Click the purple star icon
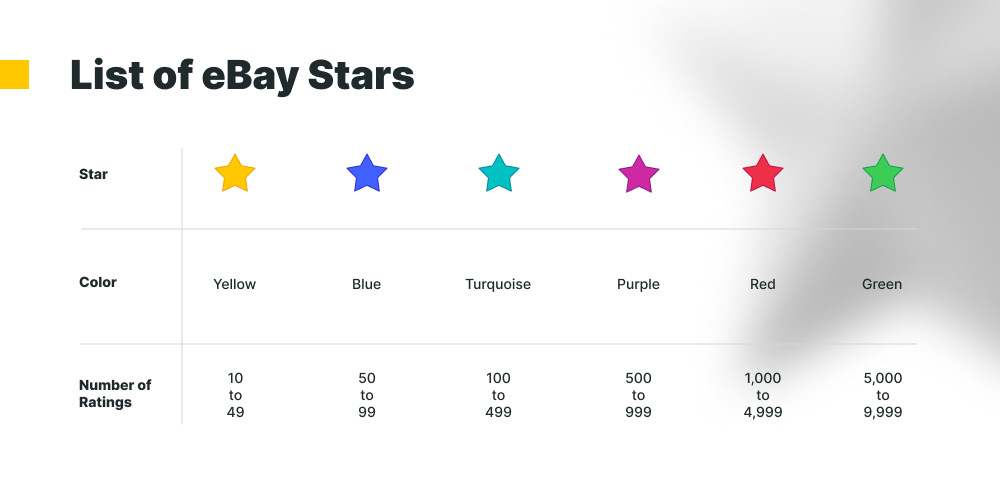 point(638,174)
